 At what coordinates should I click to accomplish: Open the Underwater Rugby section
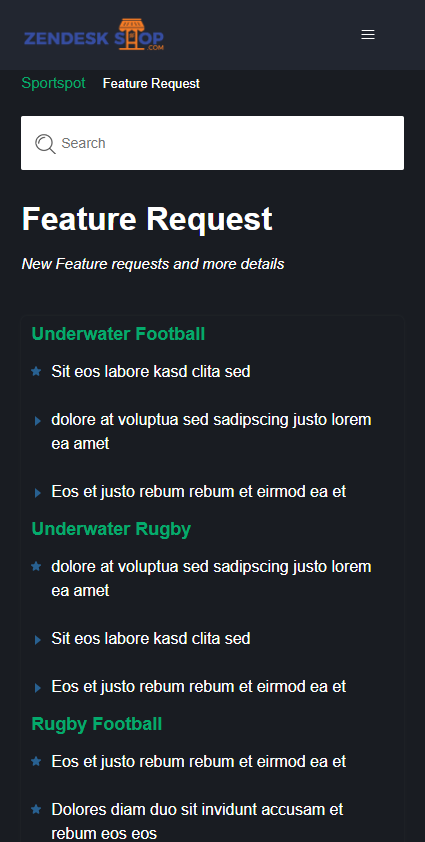[x=111, y=529]
